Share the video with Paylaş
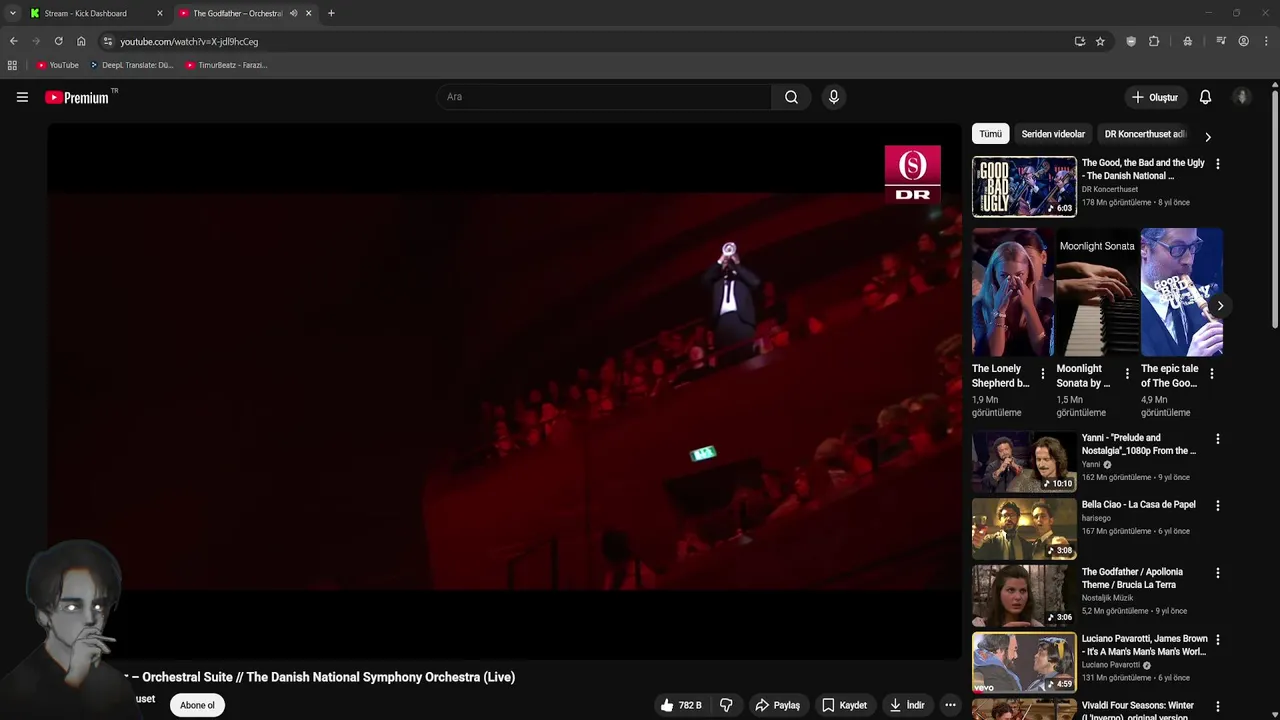Screen dimensions: 1280x720 click(x=777, y=705)
